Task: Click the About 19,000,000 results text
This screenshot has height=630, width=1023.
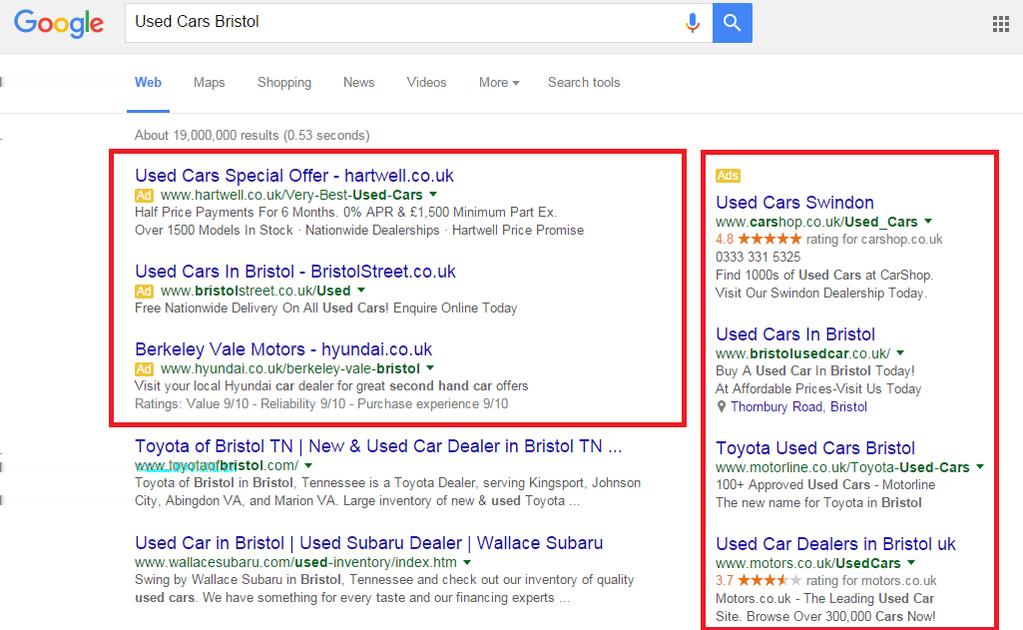Action: tap(252, 136)
